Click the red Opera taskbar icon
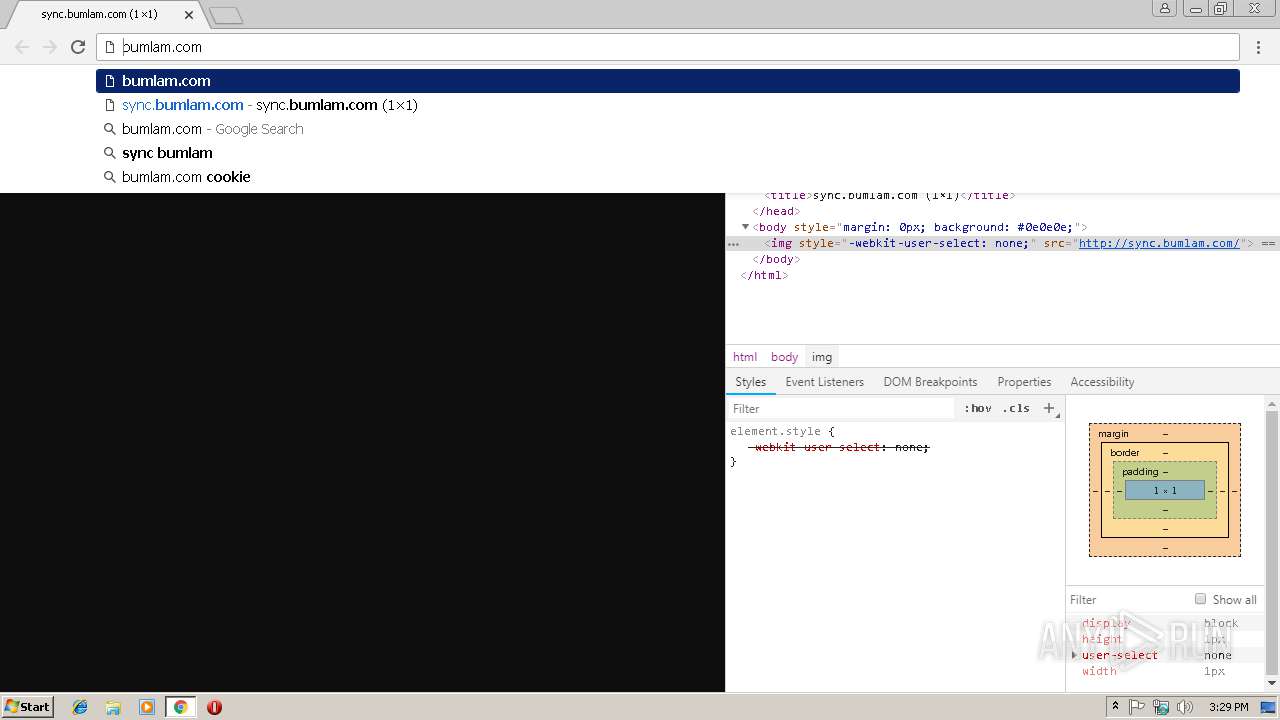 pyautogui.click(x=214, y=707)
